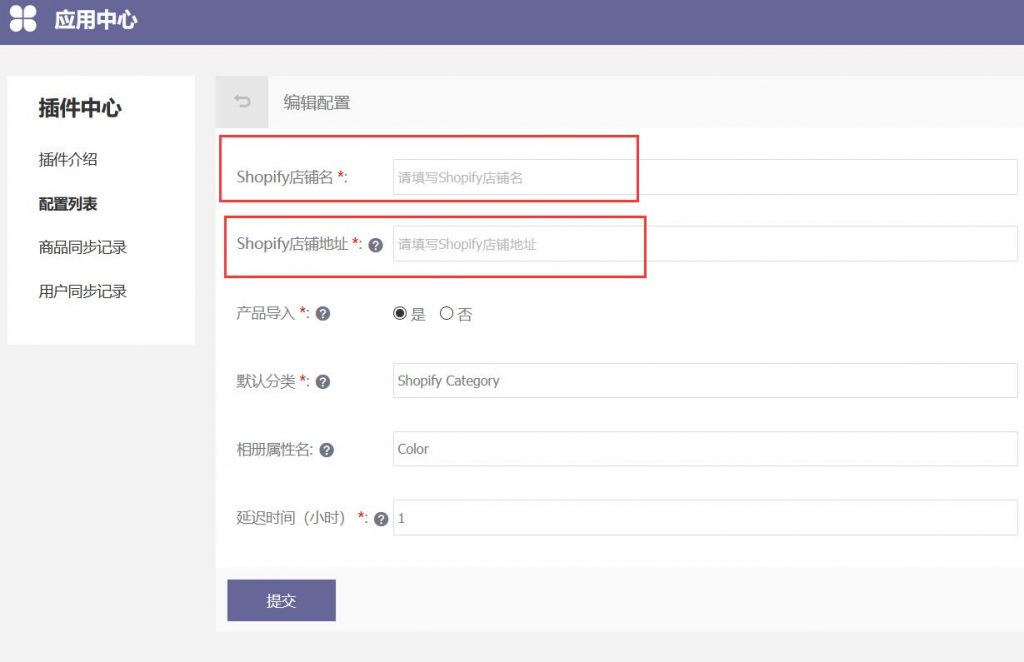Click help icon beside 默认分类 label
1024x662 pixels.
(x=323, y=381)
